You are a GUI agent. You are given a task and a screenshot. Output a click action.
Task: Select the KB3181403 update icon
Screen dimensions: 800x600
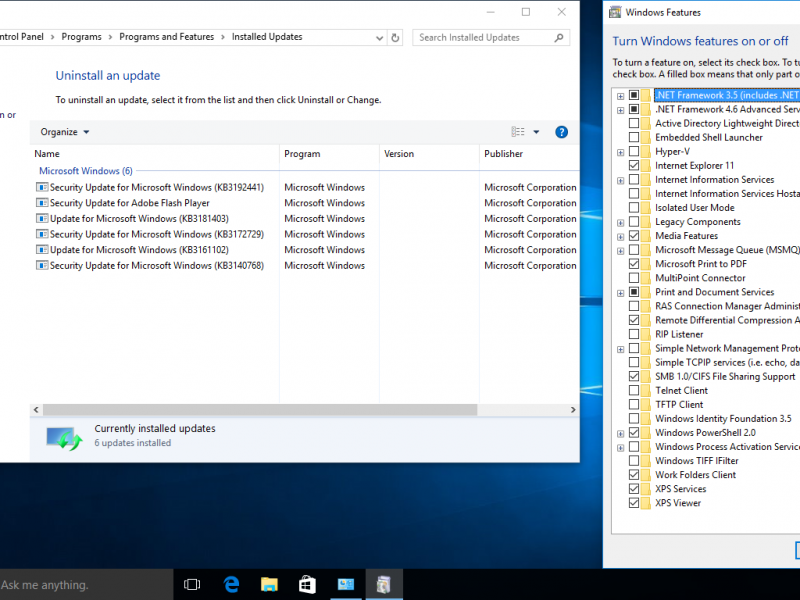(x=42, y=218)
